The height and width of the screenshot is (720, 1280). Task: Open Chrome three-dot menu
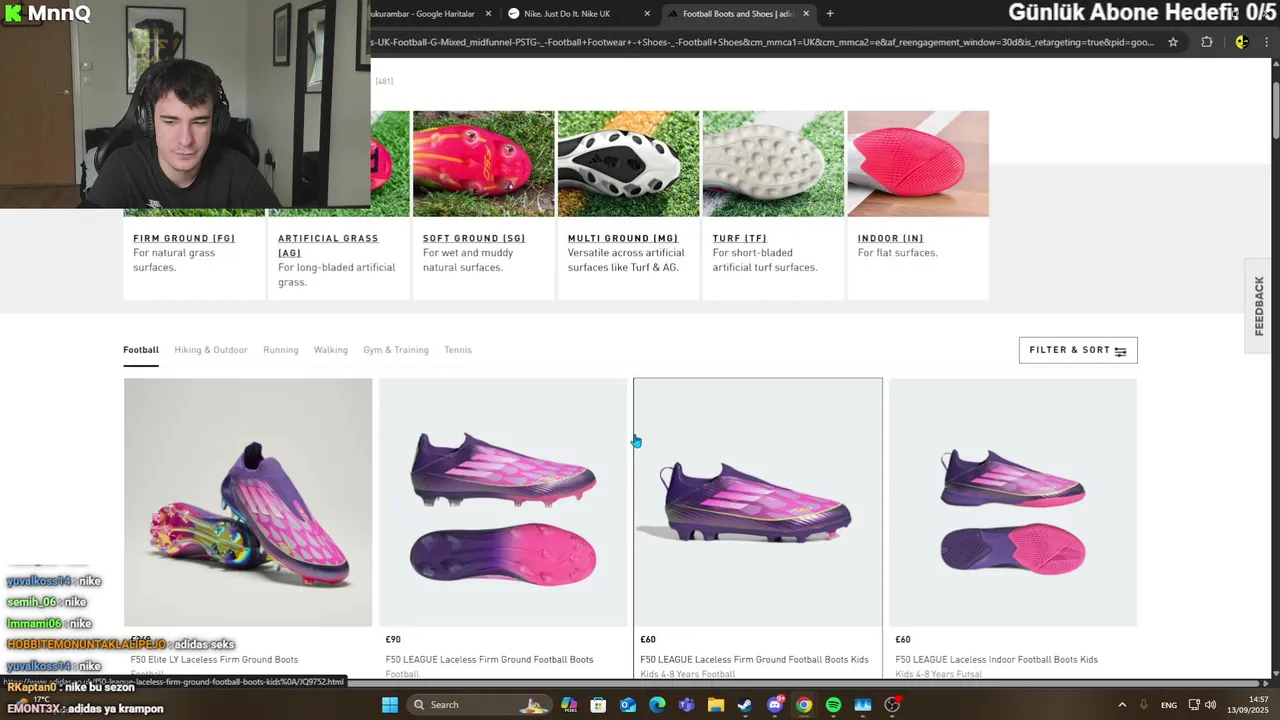(1267, 42)
